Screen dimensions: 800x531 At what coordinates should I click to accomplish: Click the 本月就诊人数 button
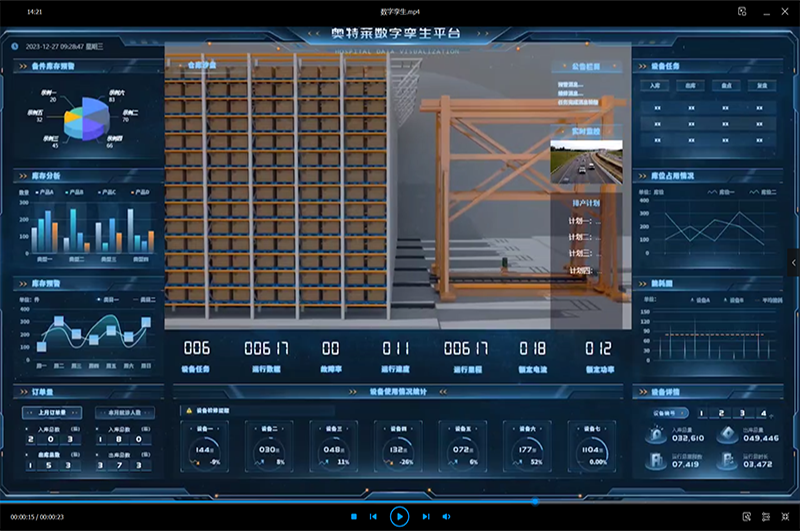coord(125,412)
